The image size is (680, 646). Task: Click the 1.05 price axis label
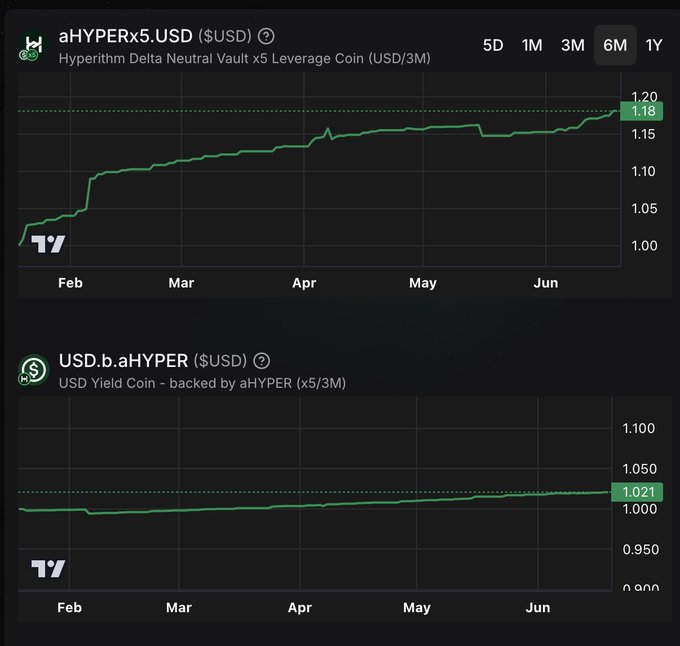[x=644, y=209]
